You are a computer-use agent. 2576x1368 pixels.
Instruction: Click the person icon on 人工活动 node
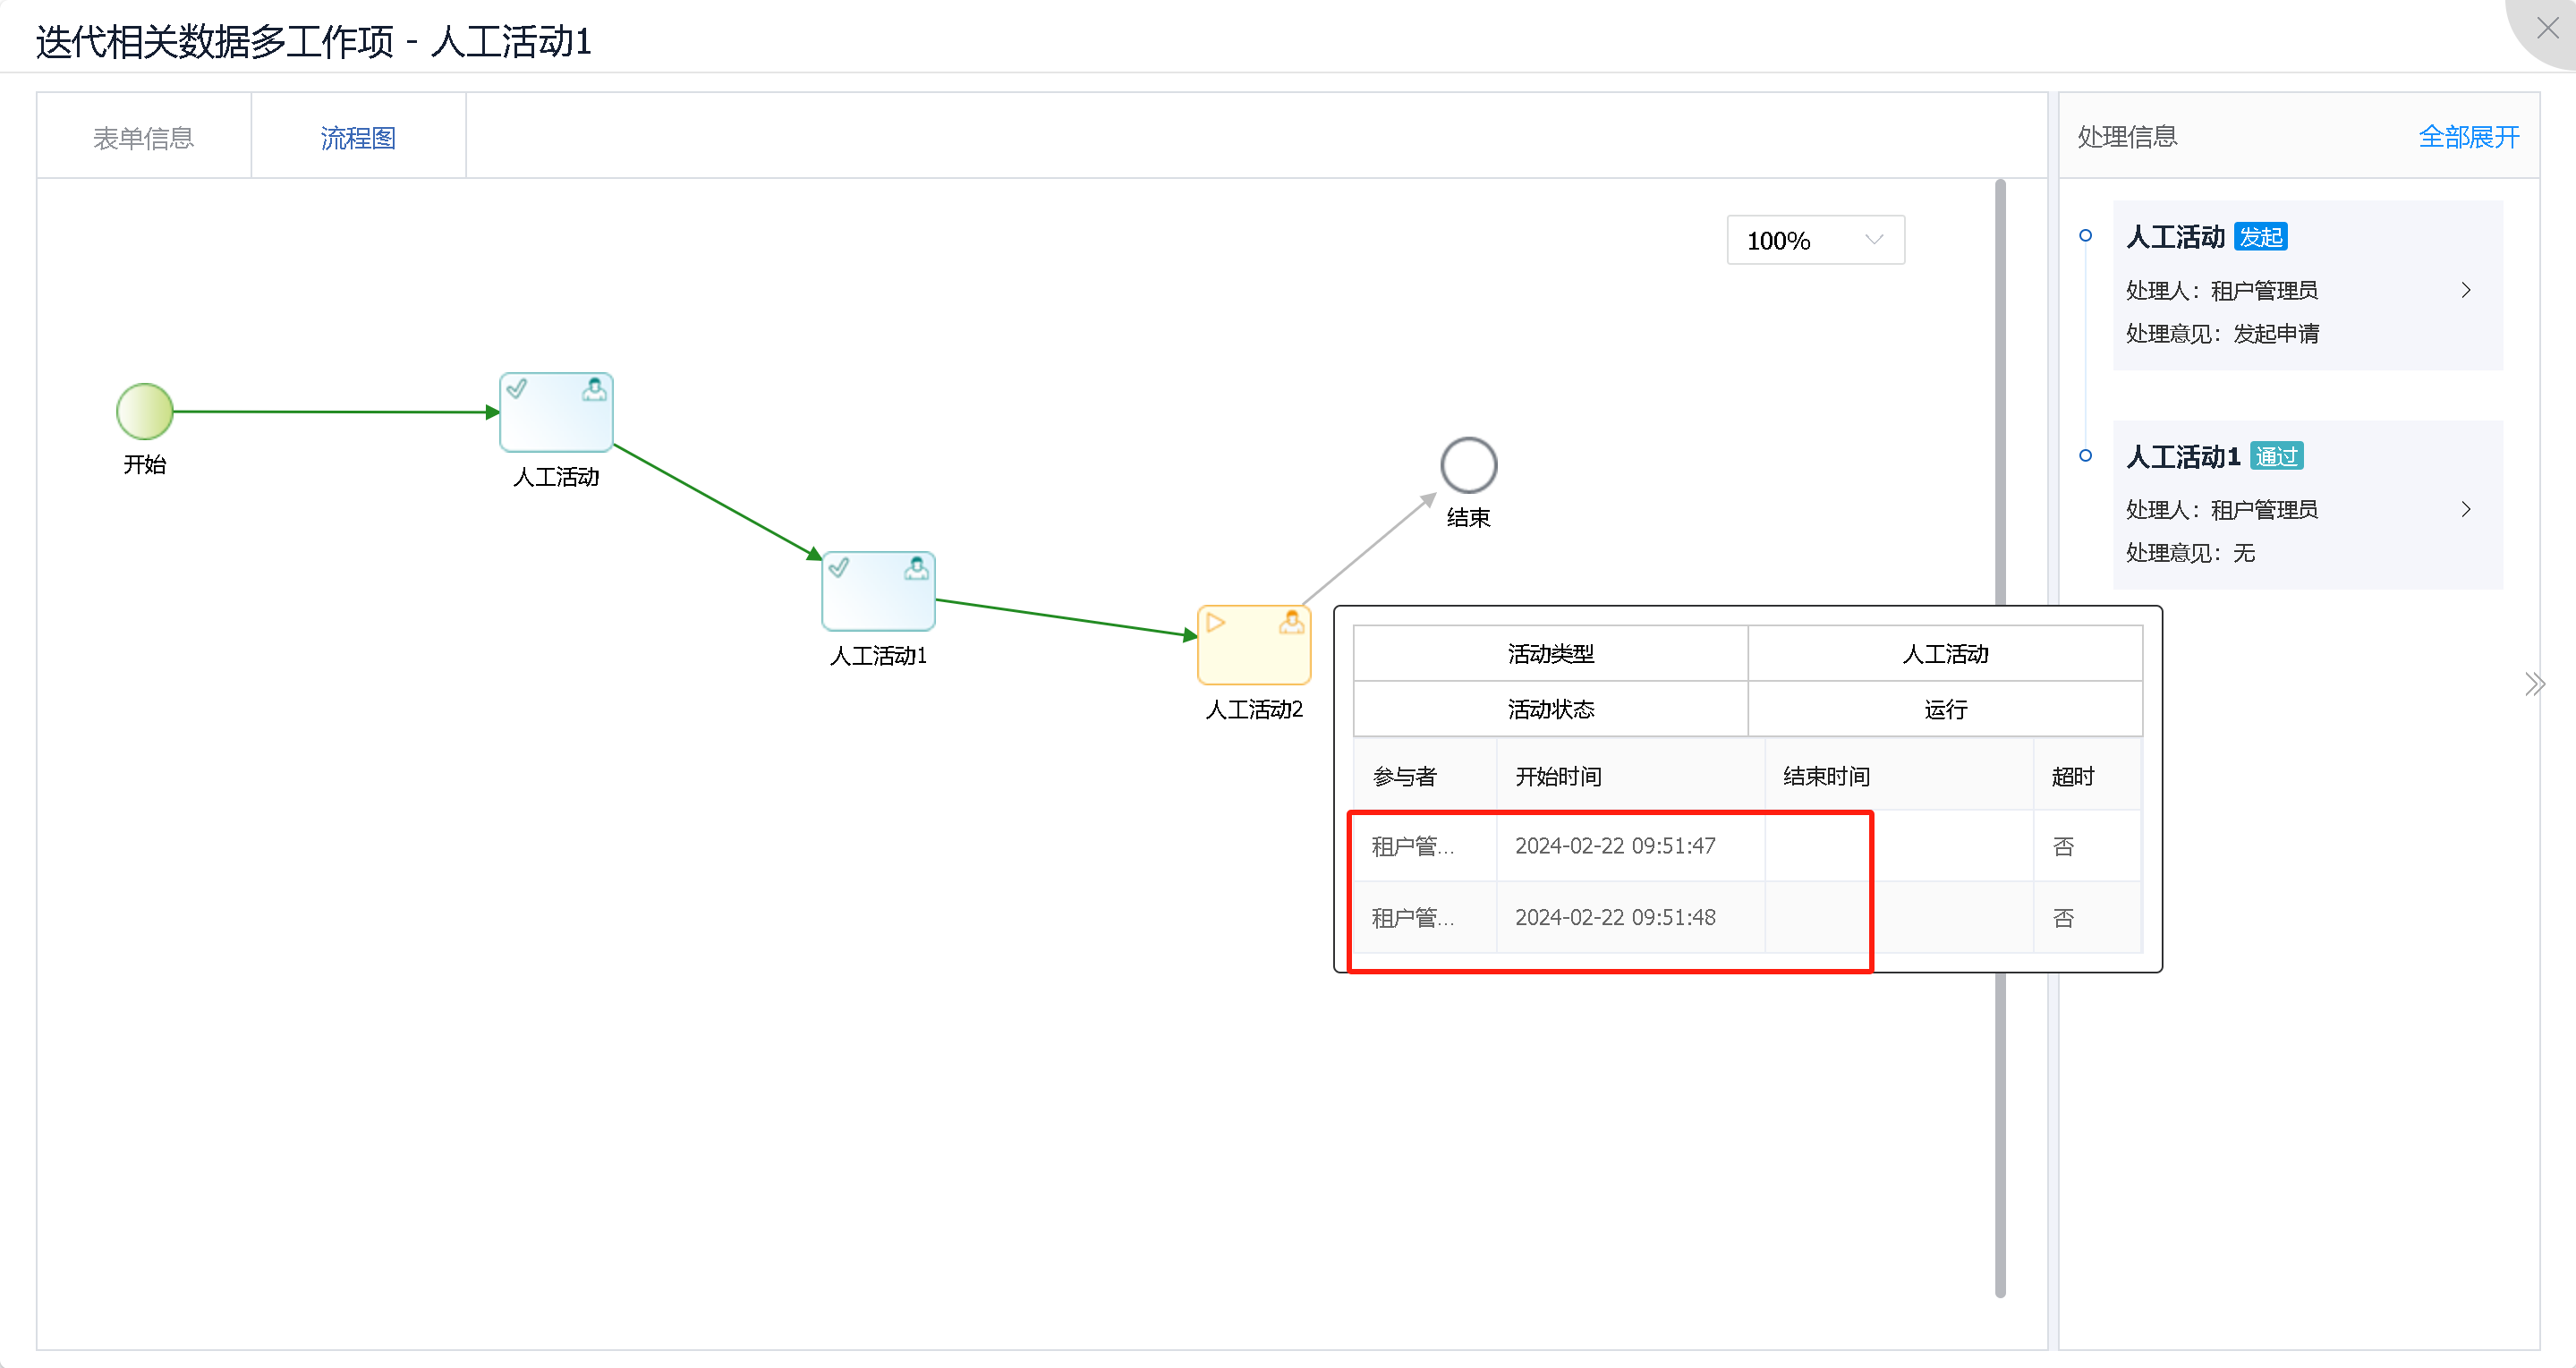[x=594, y=388]
